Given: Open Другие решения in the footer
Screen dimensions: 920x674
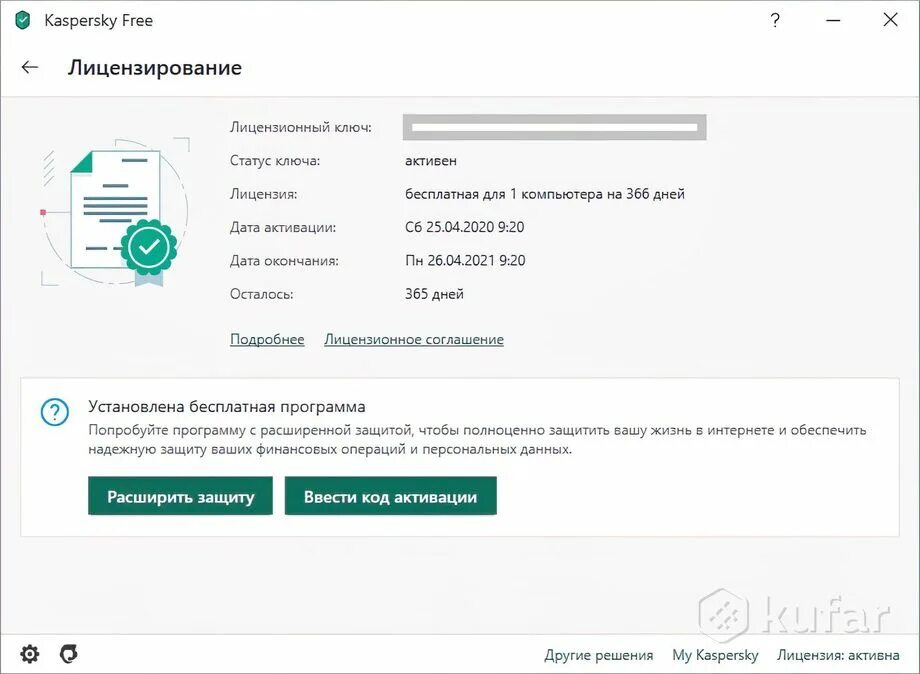Looking at the screenshot, I should [598, 655].
